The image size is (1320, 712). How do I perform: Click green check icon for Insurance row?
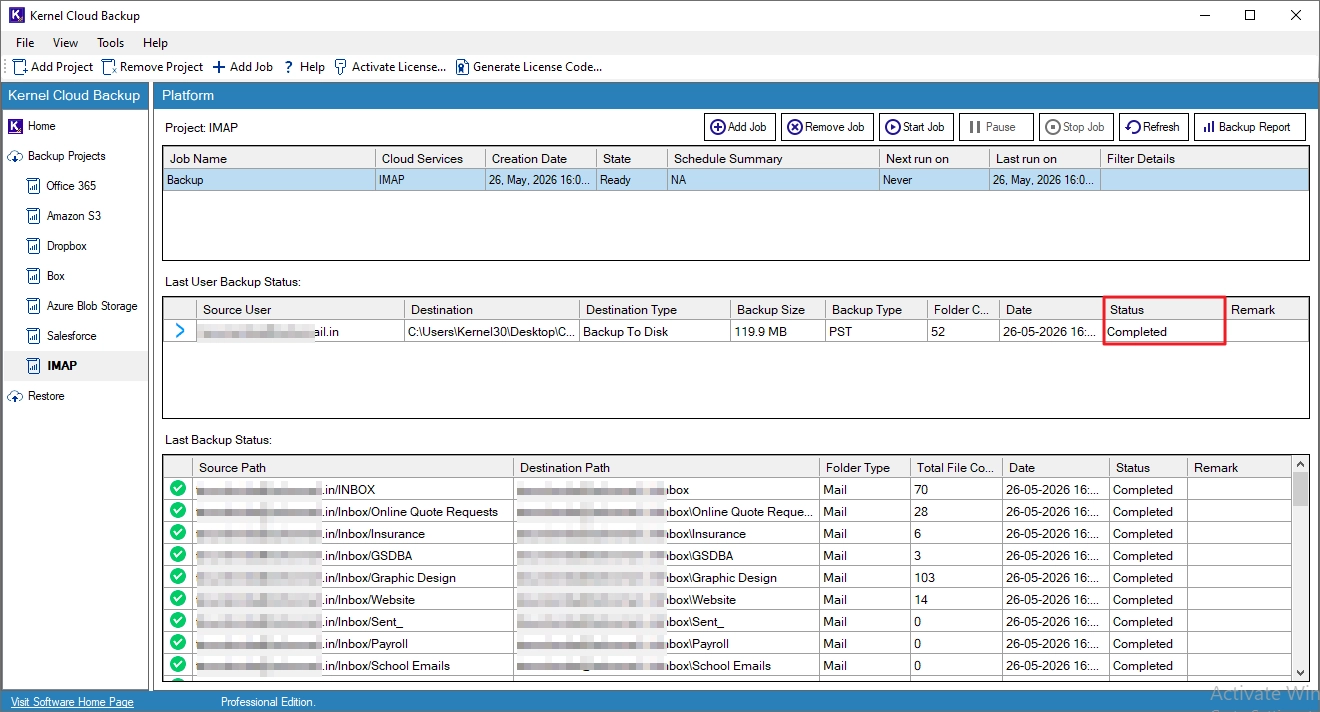[178, 533]
